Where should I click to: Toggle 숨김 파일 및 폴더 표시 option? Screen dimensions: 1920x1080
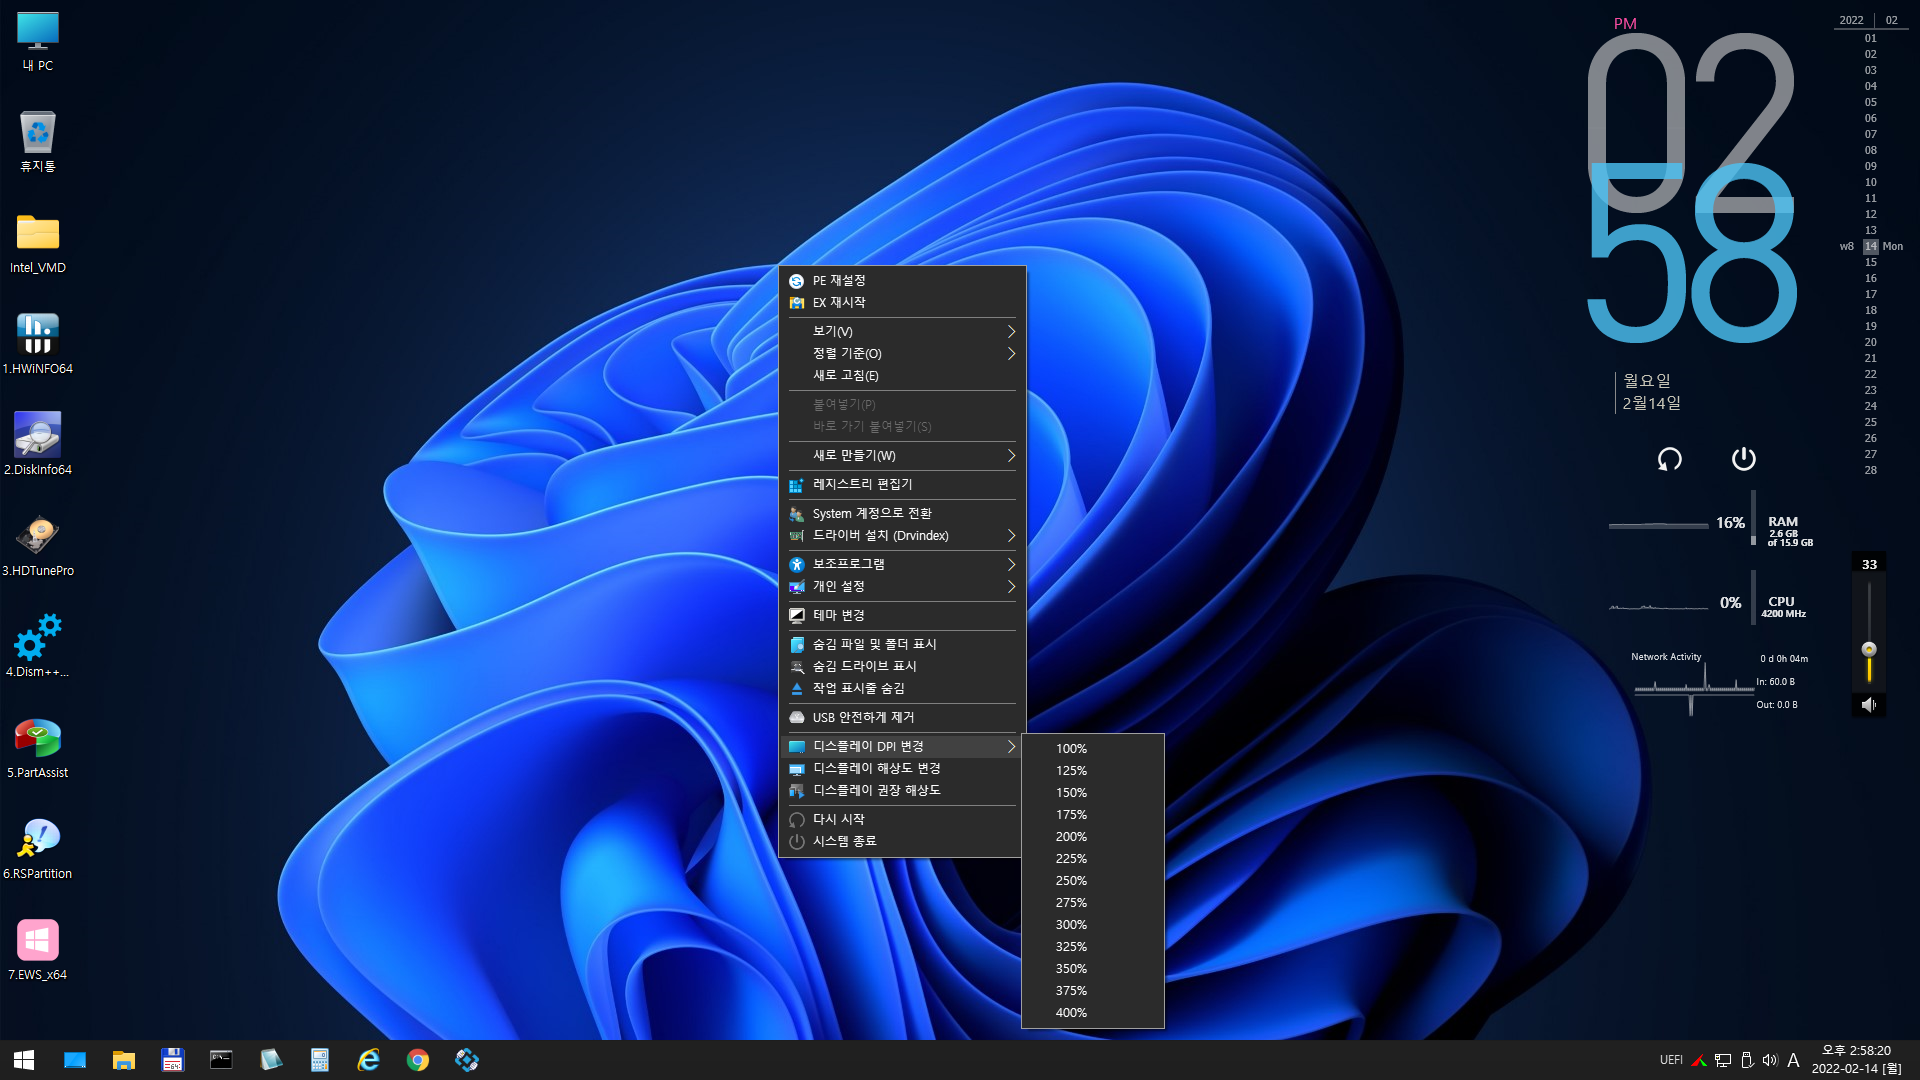902,644
